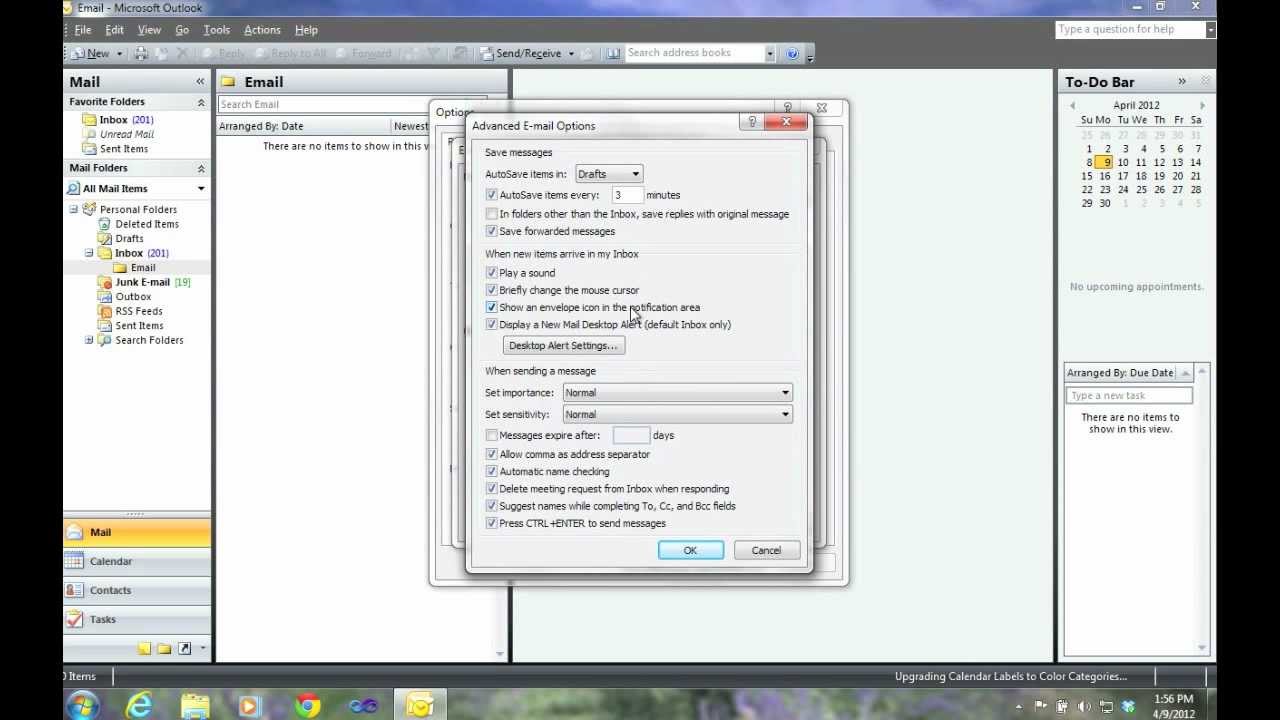Open the Set importance dropdown
The width and height of the screenshot is (1280, 720).
[678, 392]
